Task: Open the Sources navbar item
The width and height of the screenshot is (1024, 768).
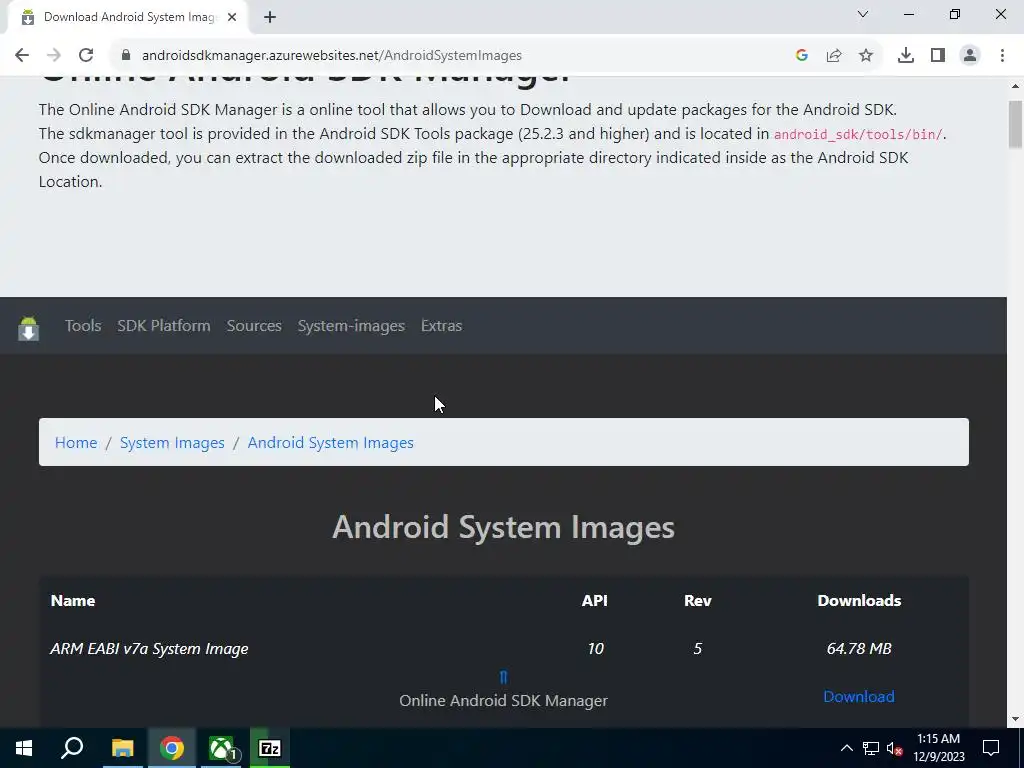Action: pyautogui.click(x=254, y=326)
